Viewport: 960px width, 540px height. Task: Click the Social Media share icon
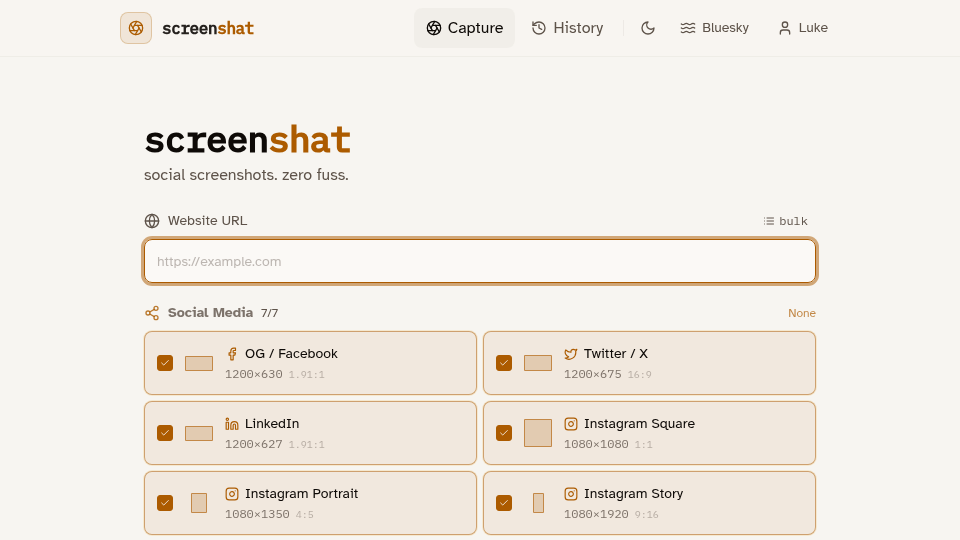[152, 313]
